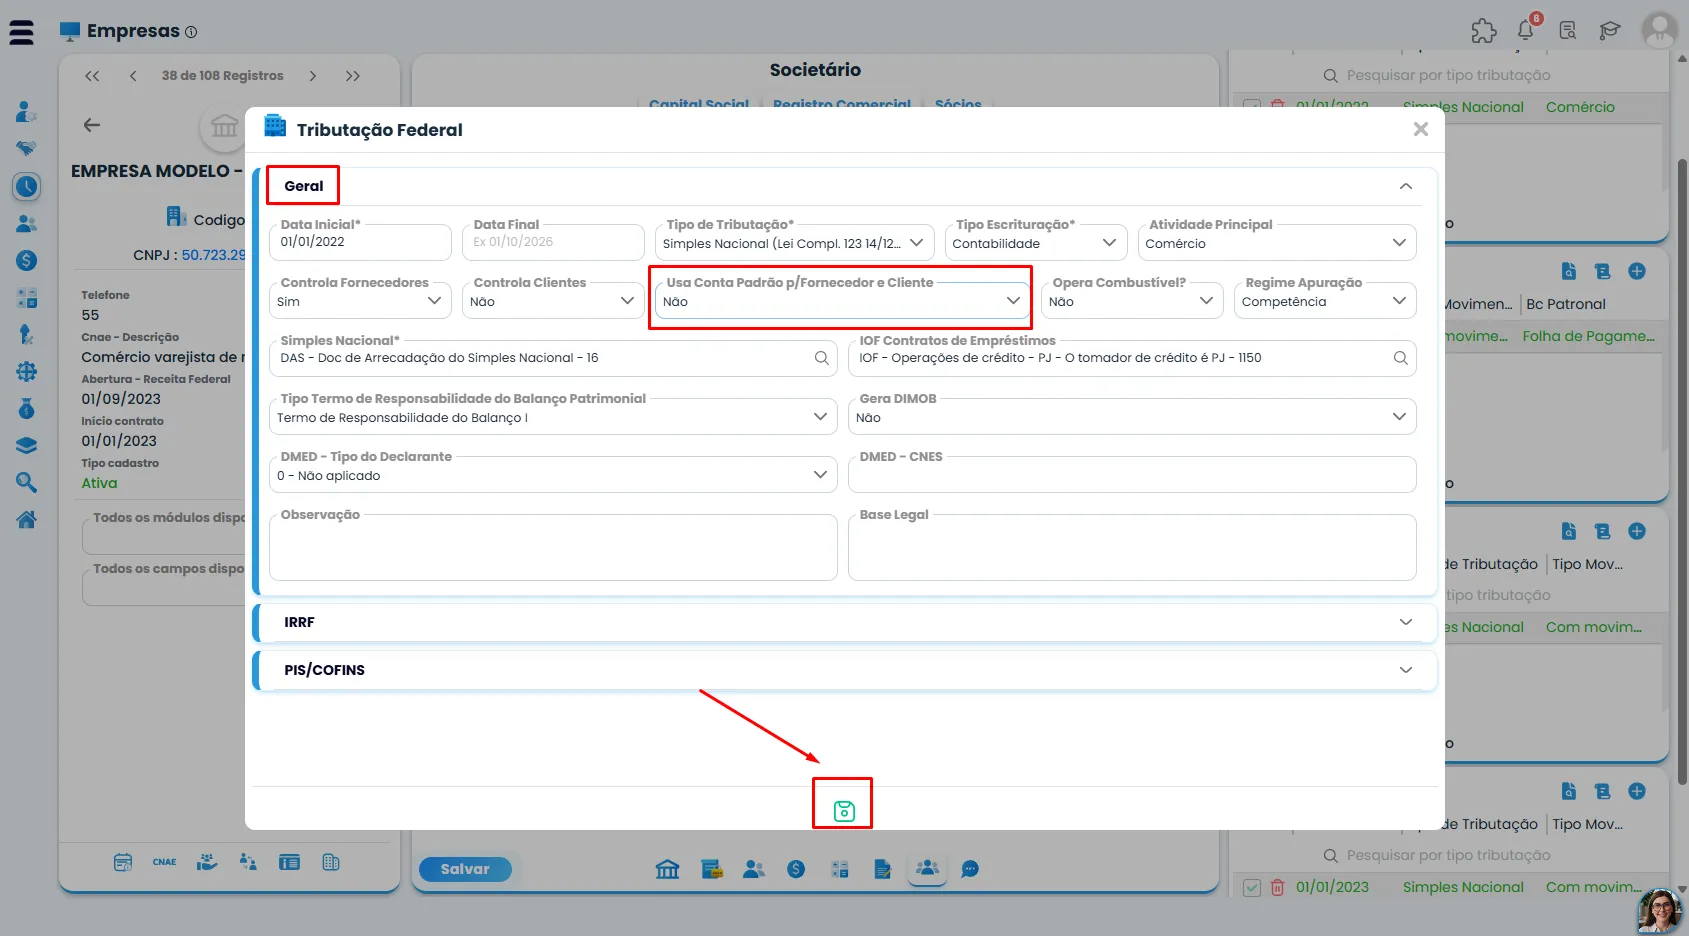The width and height of the screenshot is (1689, 936).
Task: Click the Data Inicial field
Action: coord(360,242)
